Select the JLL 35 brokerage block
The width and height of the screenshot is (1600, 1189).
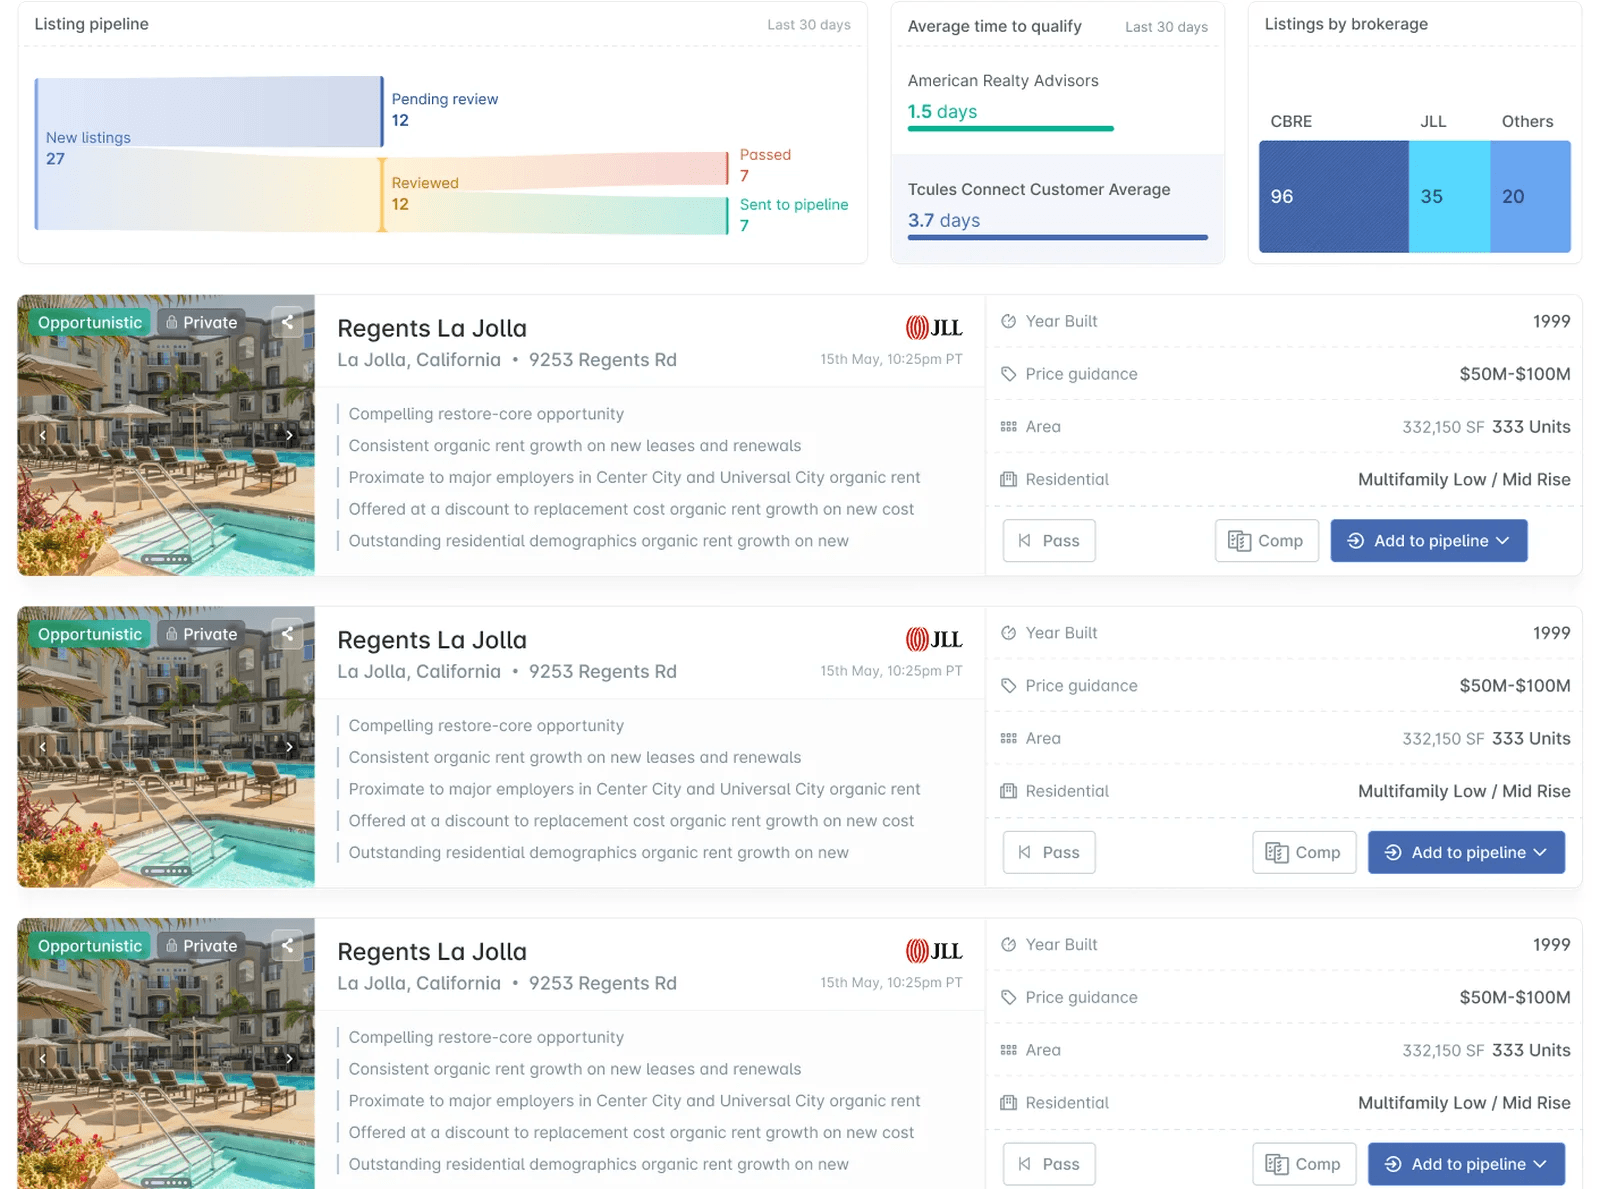pos(1450,196)
